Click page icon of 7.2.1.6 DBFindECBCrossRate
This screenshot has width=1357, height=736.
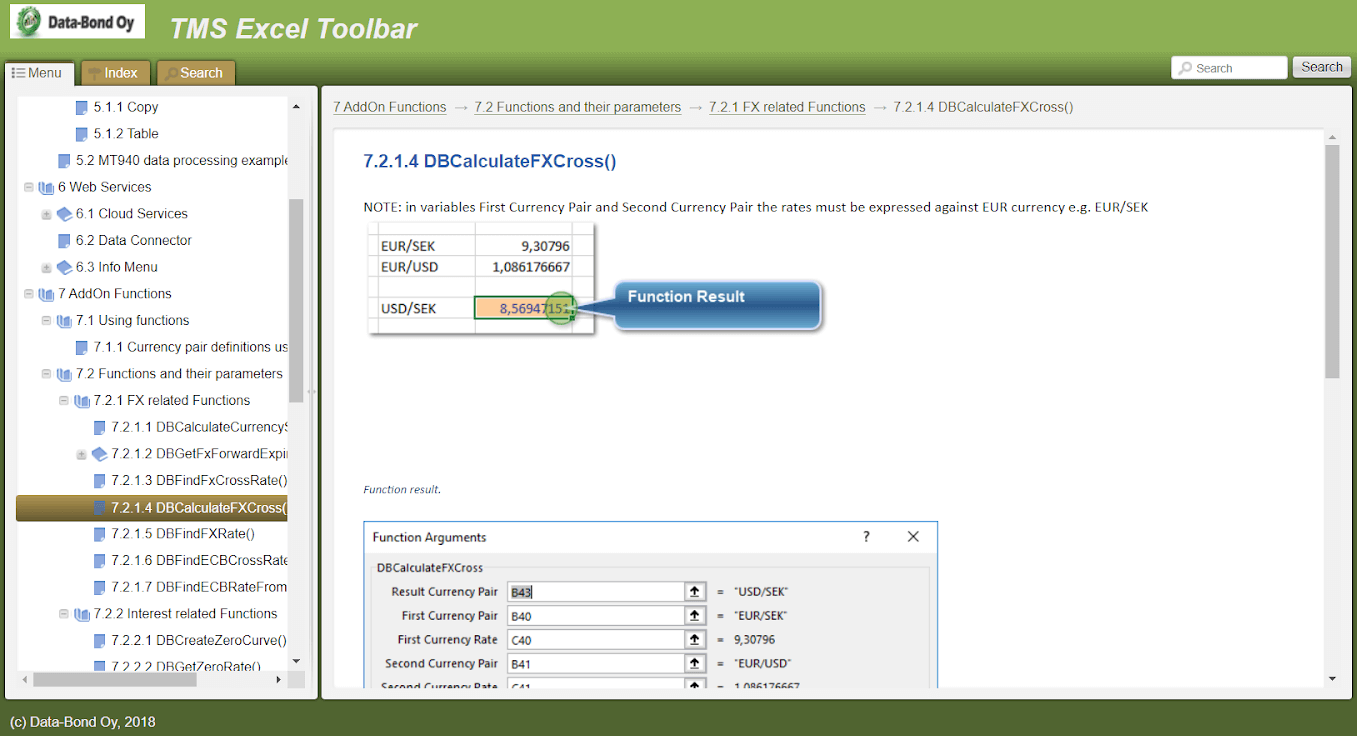pos(100,561)
